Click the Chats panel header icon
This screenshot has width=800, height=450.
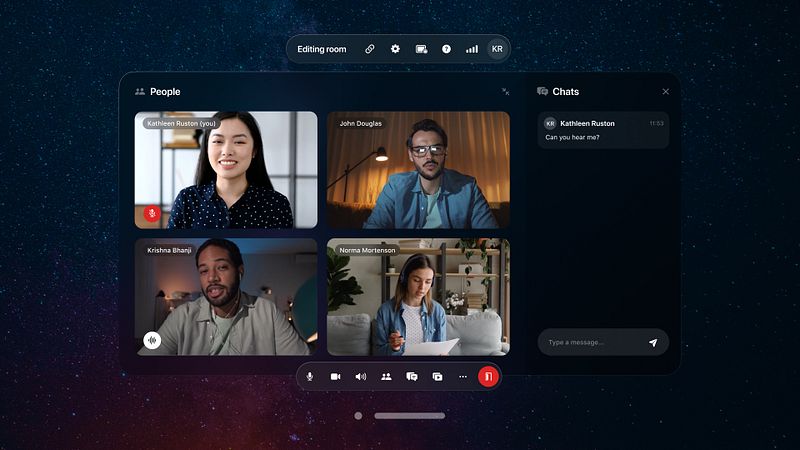click(542, 91)
